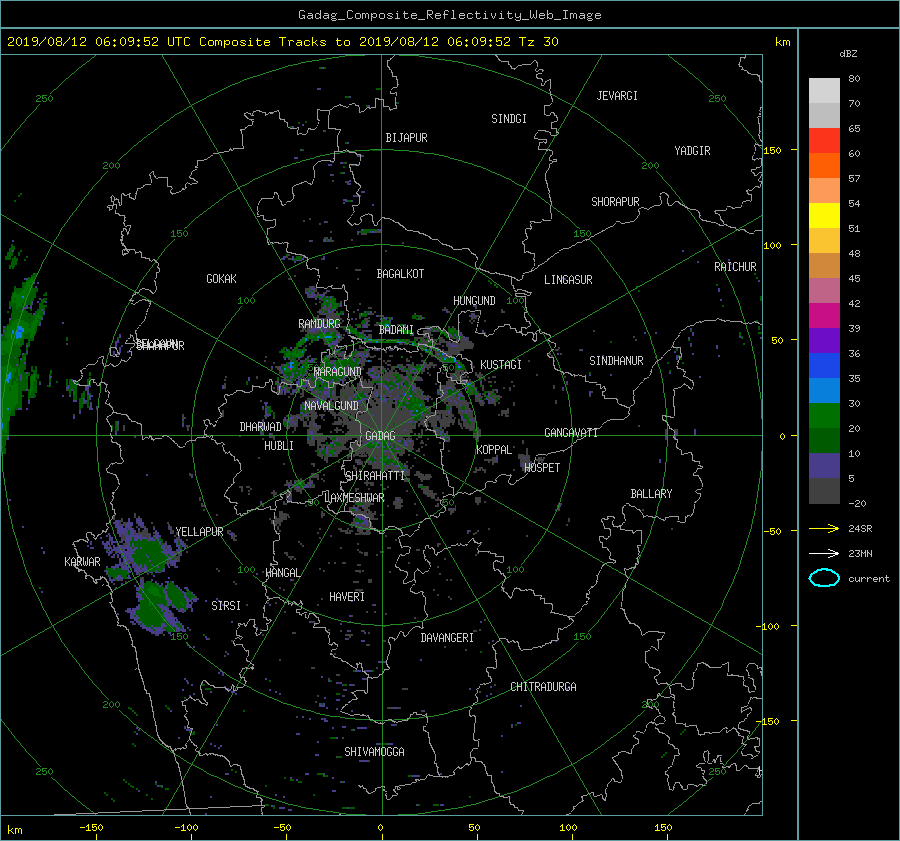Click the SHIVAMOGGA city label
This screenshot has height=841, width=900.
coord(374,751)
